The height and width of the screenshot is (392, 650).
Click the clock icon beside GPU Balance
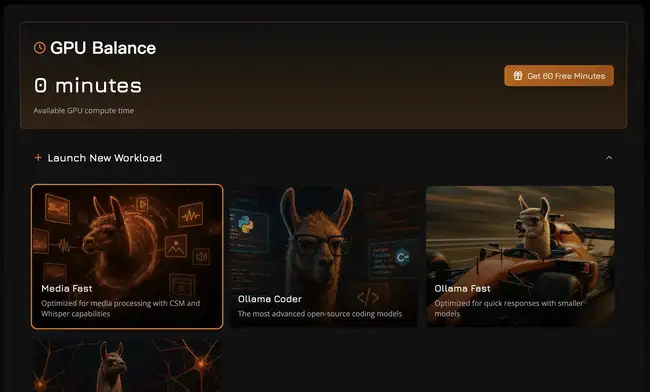pos(39,48)
